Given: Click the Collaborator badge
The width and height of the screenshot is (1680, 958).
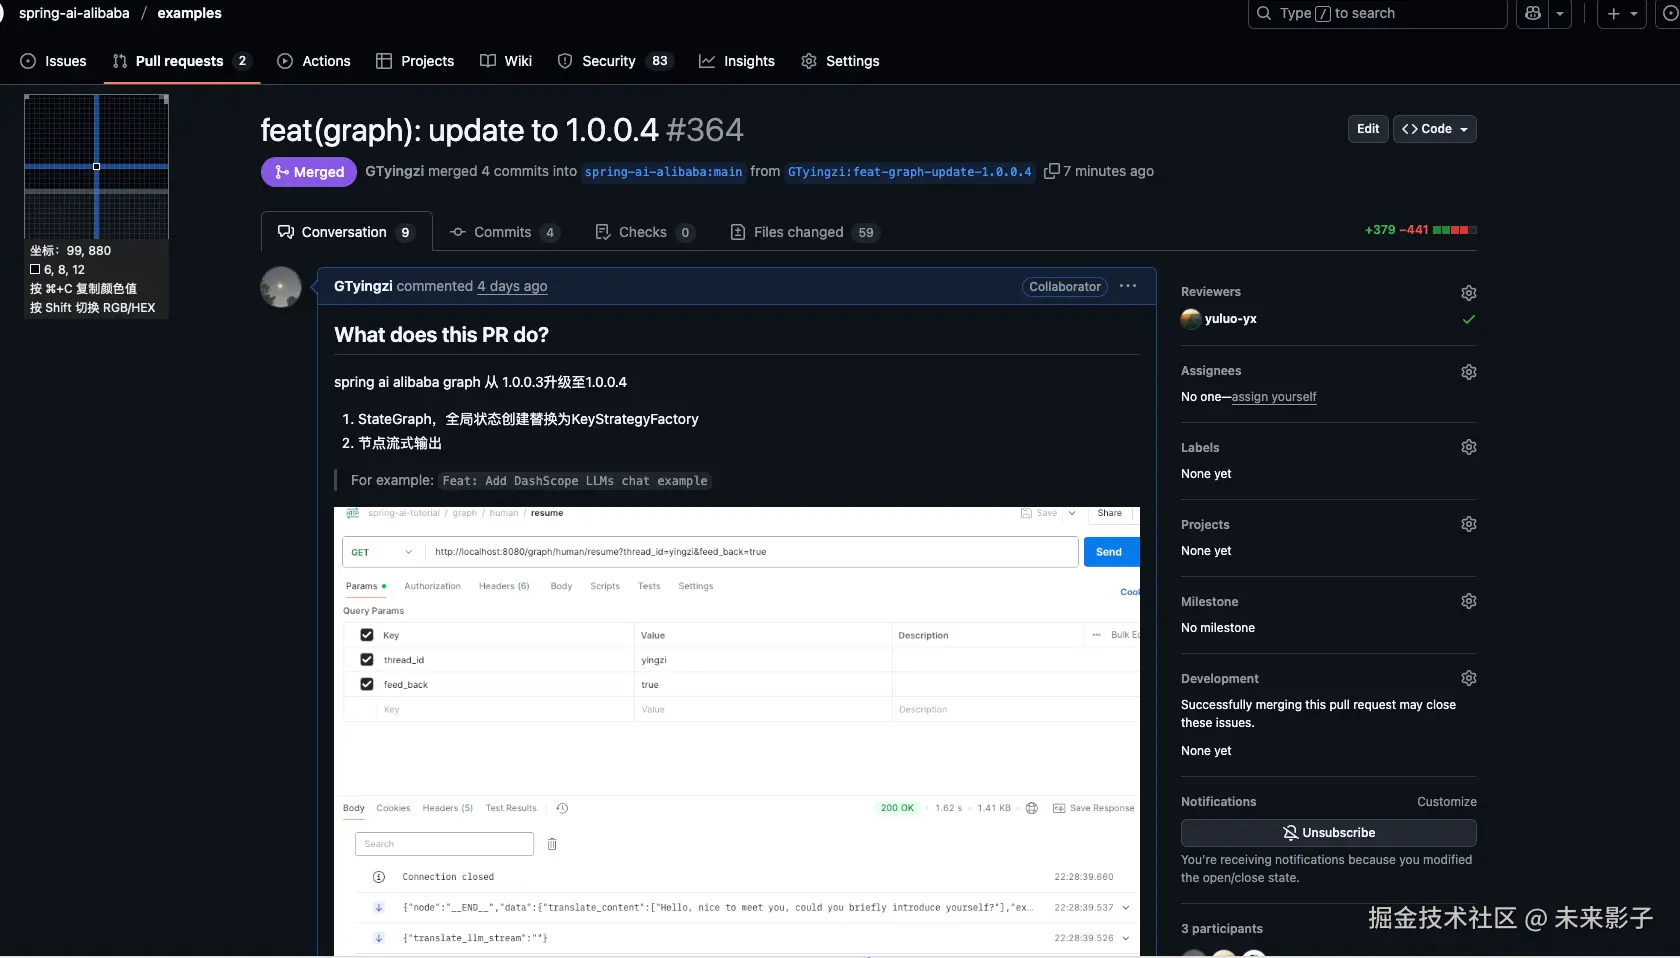Looking at the screenshot, I should point(1065,287).
